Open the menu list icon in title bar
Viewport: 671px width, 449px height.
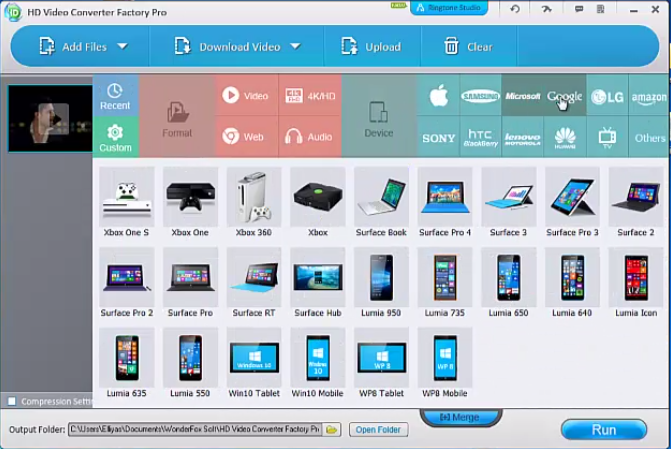[x=600, y=9]
